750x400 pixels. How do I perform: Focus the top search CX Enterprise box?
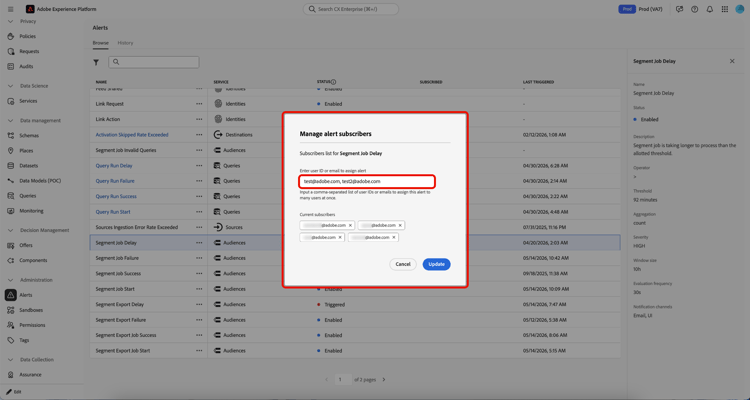tap(351, 9)
